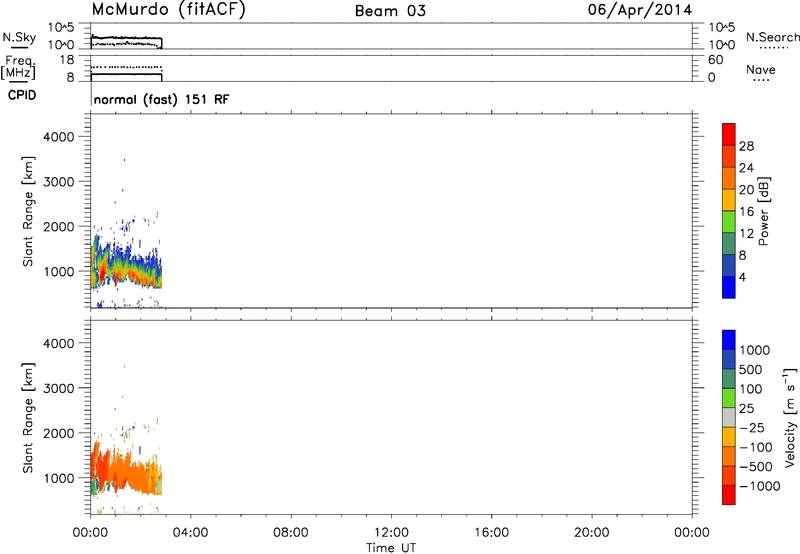
Task: Click the 12:00 time tick label
Action: click(x=391, y=533)
